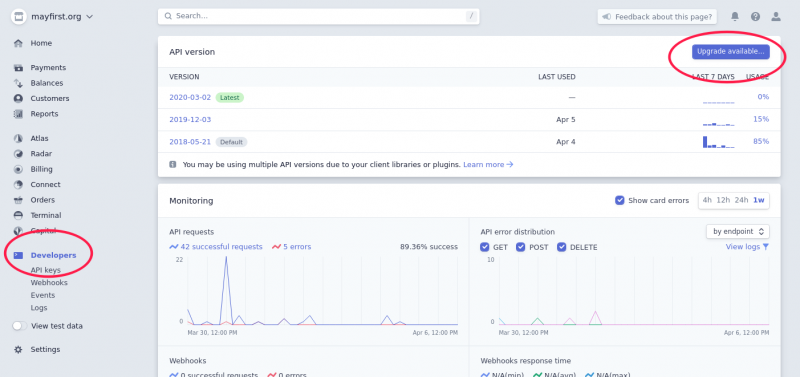This screenshot has width=800, height=377.
Task: Open API keys submenu item
Action: pyautogui.click(x=45, y=270)
